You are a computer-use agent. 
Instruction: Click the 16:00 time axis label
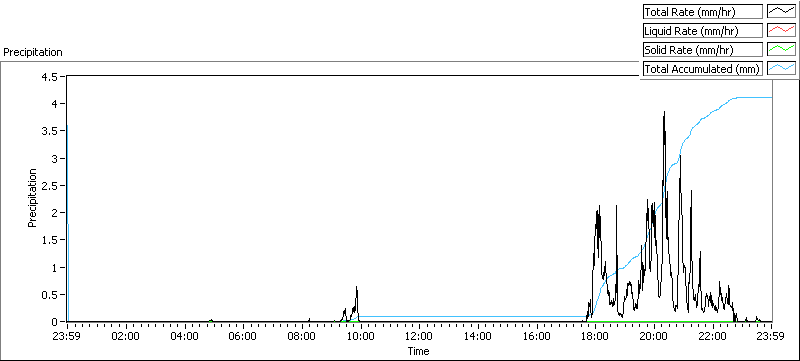[537, 336]
